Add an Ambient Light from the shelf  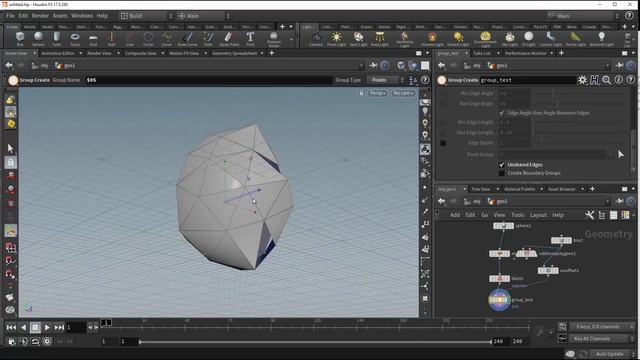tap(601, 39)
